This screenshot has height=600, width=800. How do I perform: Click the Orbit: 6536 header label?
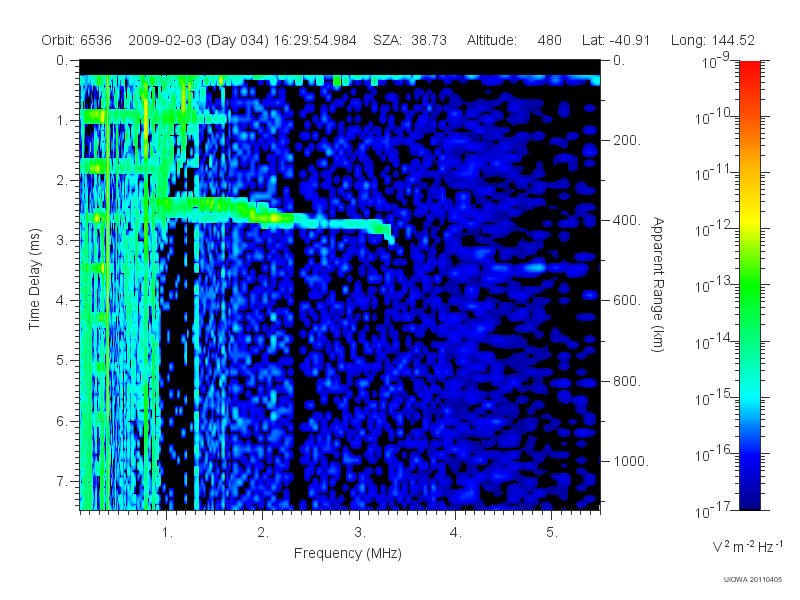[77, 40]
